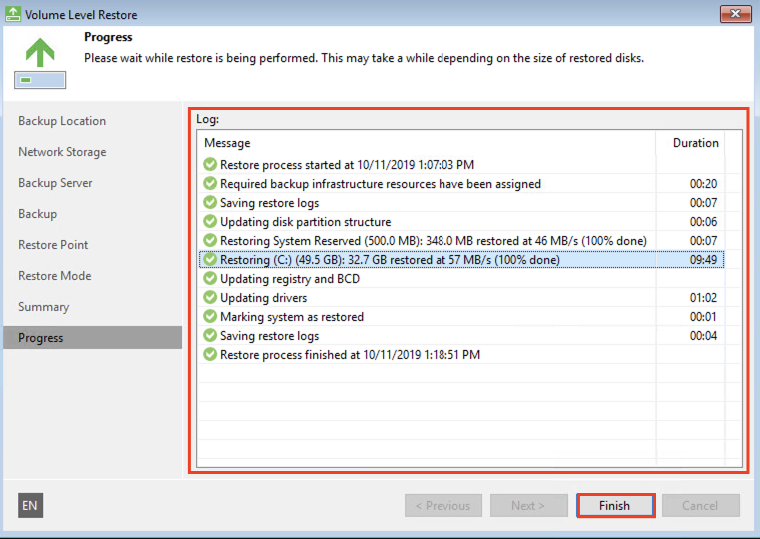Click checkmark icon next to Saving restore logs 00:07

point(210,203)
